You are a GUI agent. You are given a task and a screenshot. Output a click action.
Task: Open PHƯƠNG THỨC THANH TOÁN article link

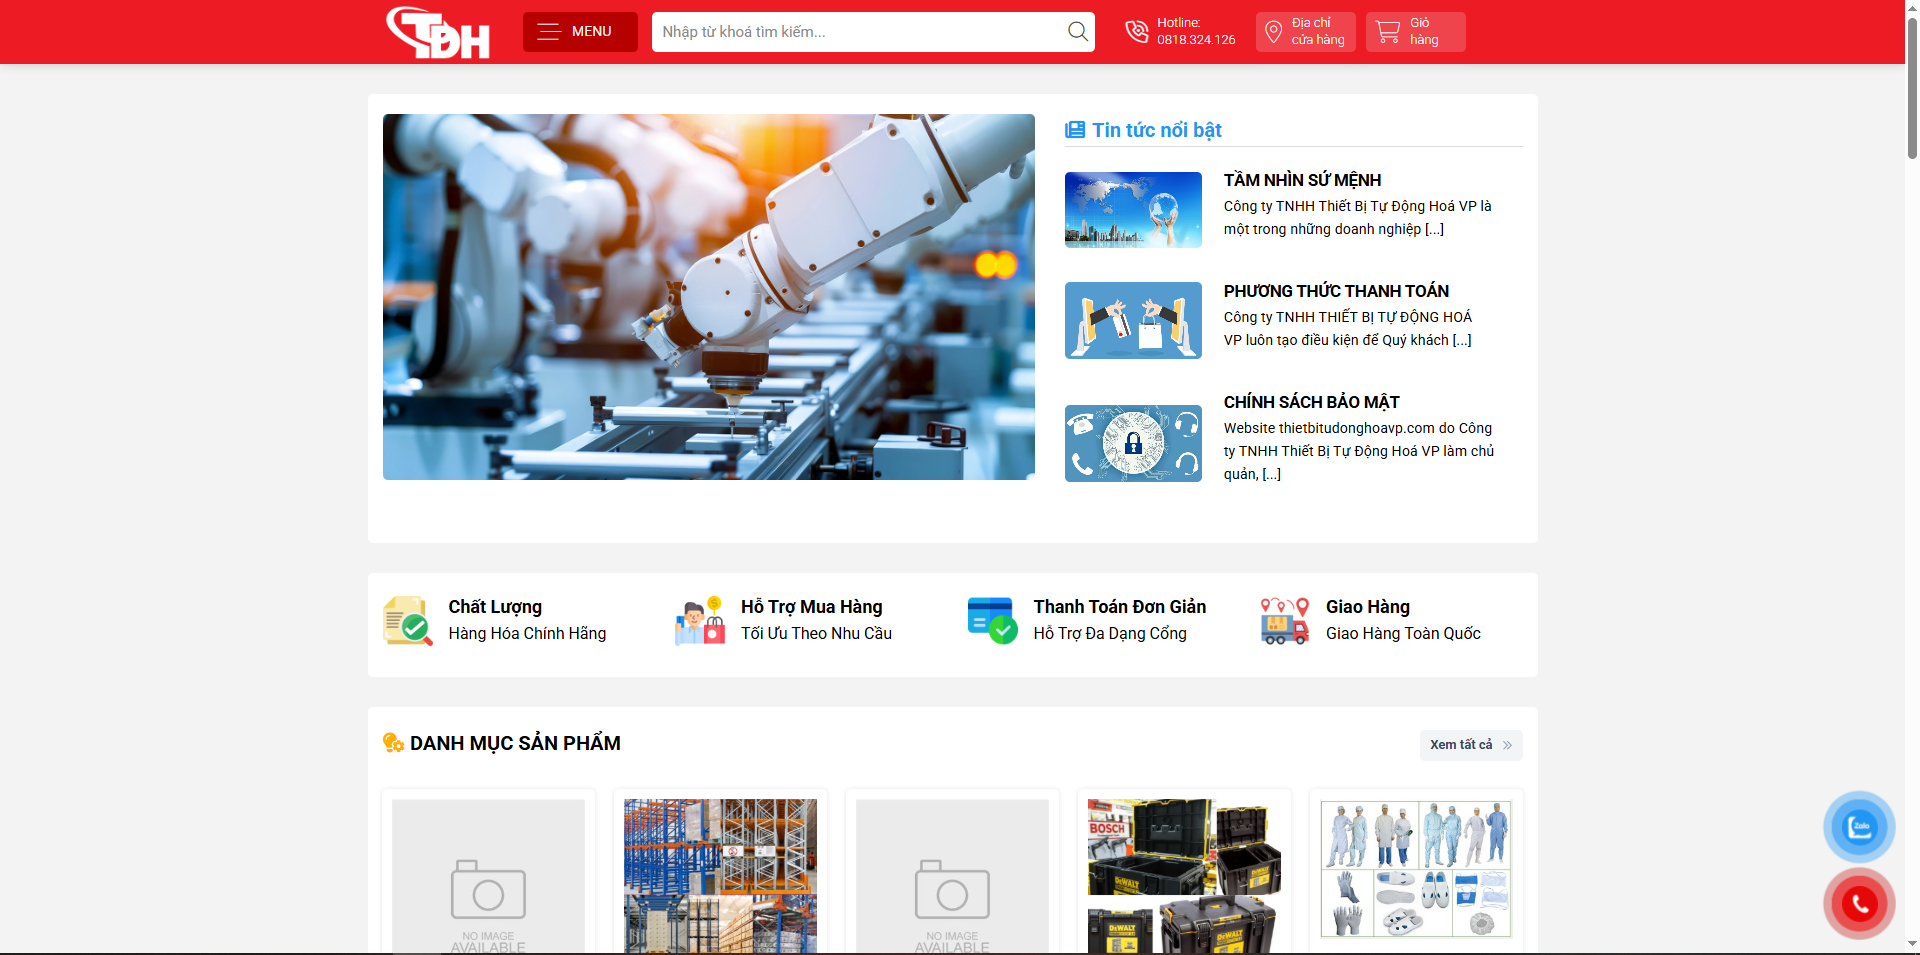click(x=1335, y=291)
